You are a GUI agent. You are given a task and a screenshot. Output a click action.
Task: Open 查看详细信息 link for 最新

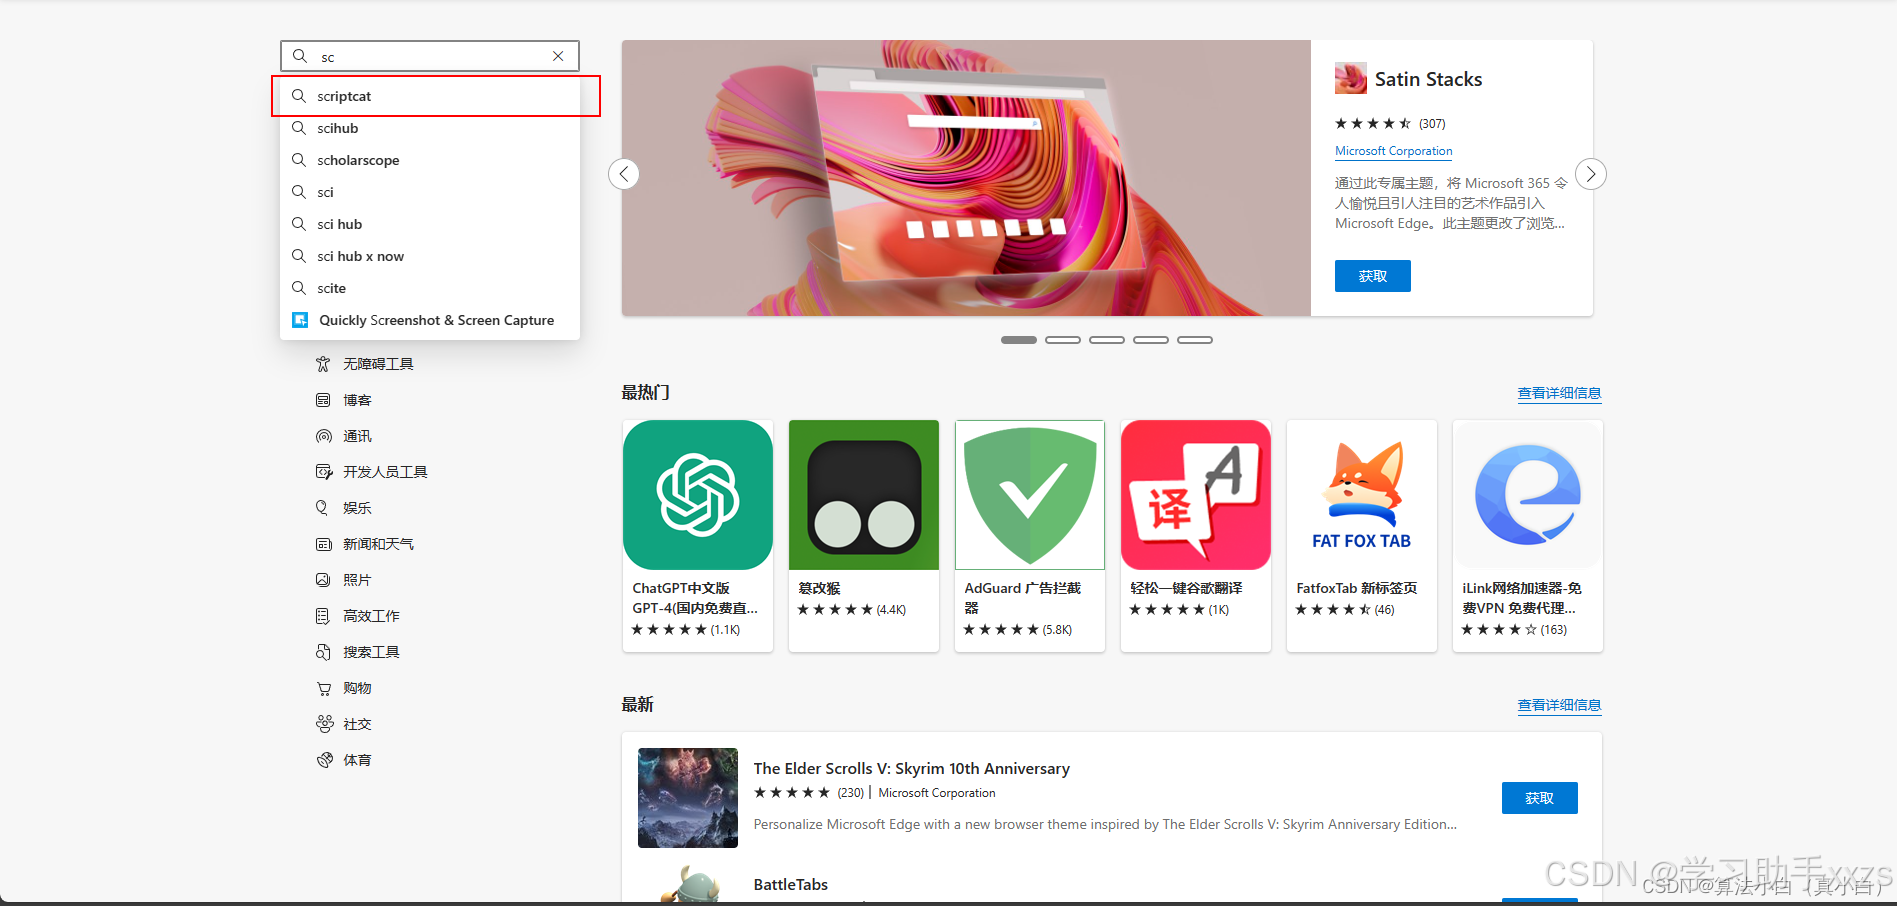pos(1559,705)
